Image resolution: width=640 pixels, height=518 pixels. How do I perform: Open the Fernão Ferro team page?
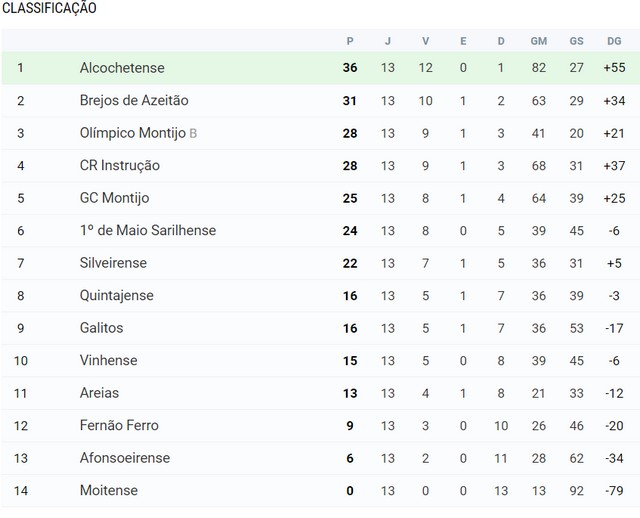(119, 425)
